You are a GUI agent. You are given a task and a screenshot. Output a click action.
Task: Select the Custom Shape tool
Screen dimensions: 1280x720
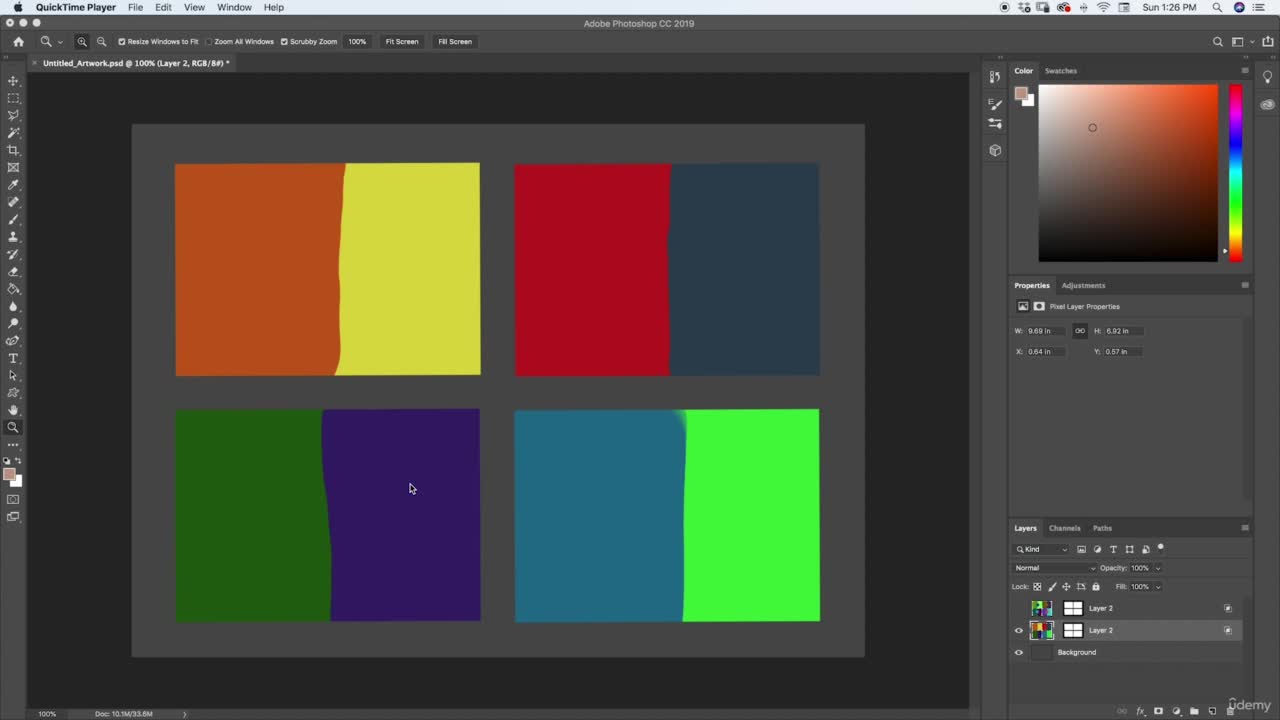[13, 393]
